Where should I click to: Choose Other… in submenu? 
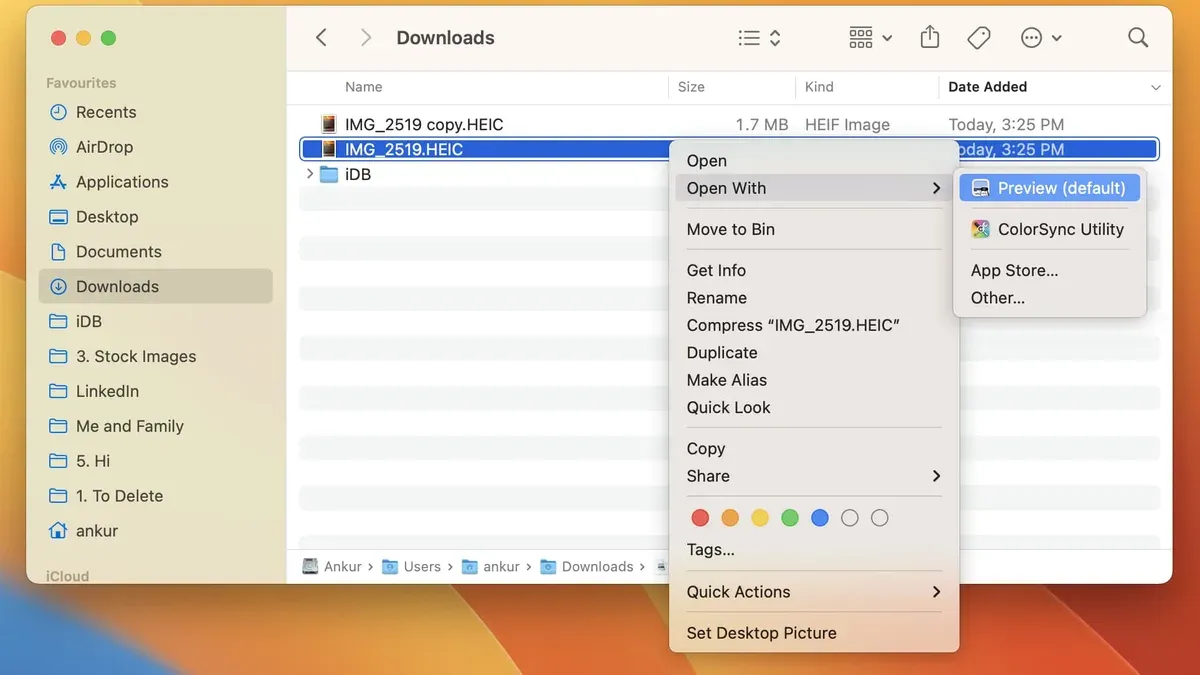point(1049,298)
